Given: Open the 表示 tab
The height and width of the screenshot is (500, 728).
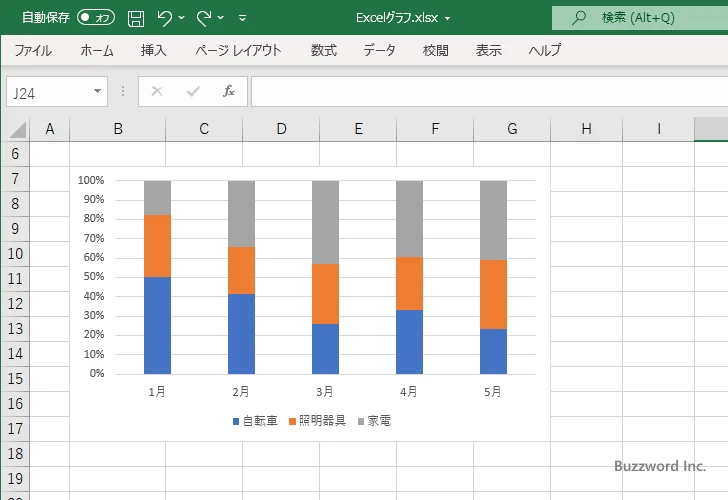Looking at the screenshot, I should coord(488,50).
